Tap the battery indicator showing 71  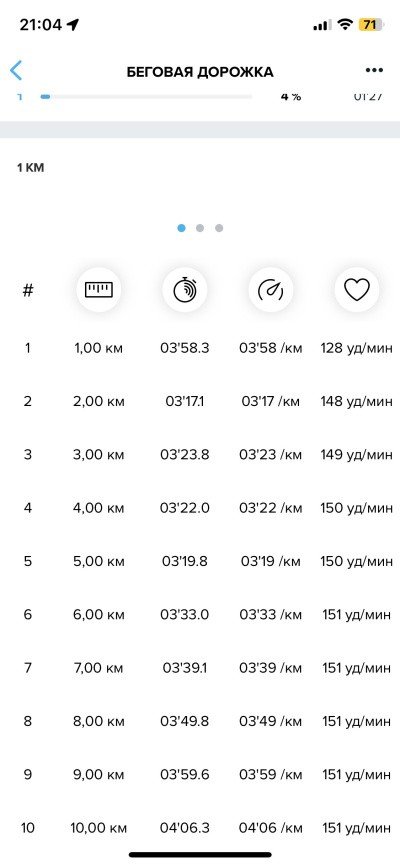(370, 24)
